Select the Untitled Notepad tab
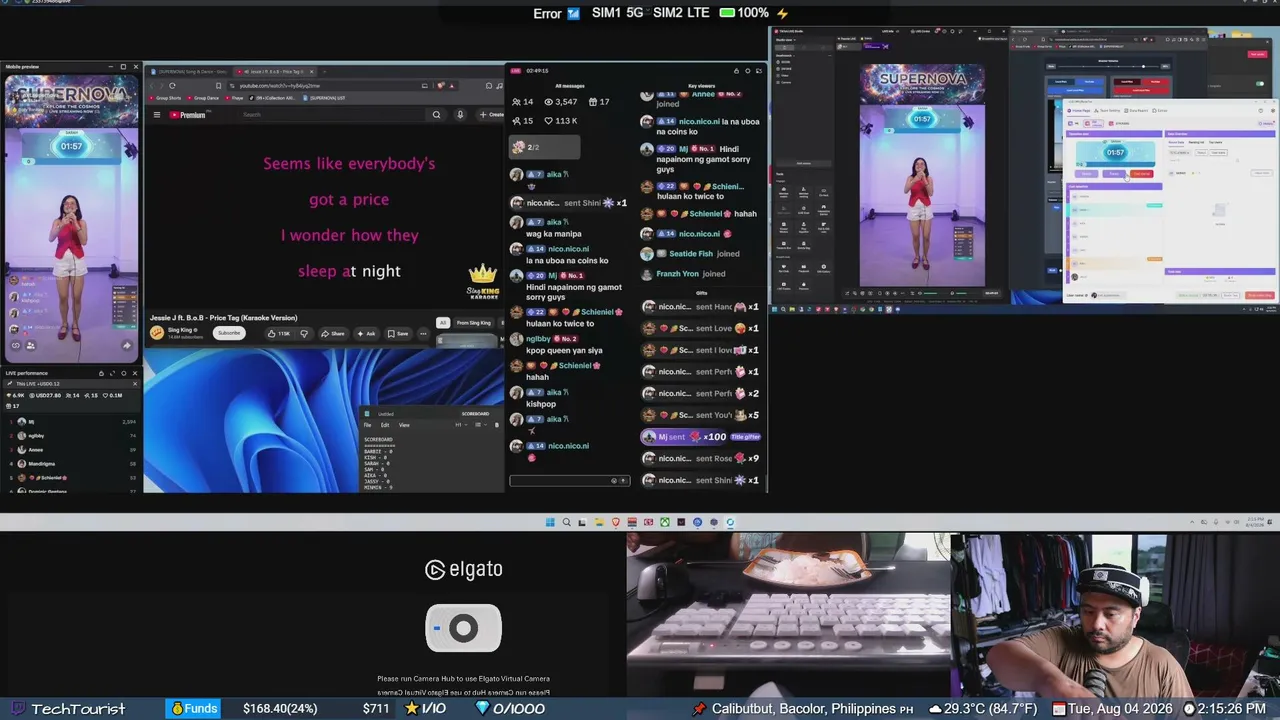This screenshot has height=720, width=1280. (385, 413)
